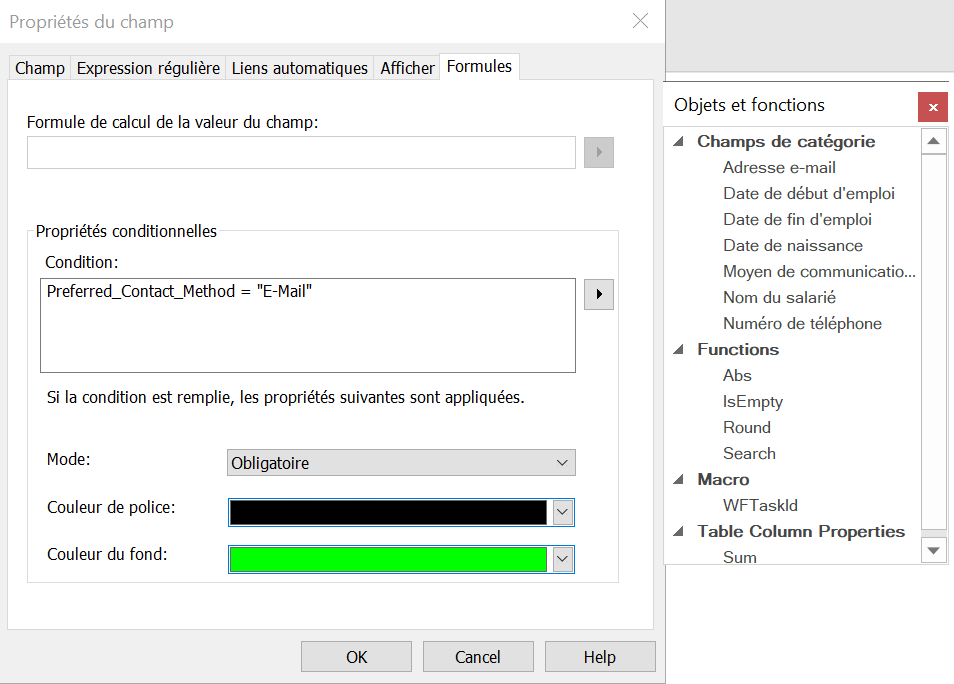The width and height of the screenshot is (954, 684).
Task: Click the green background color swatch
Action: click(x=388, y=559)
